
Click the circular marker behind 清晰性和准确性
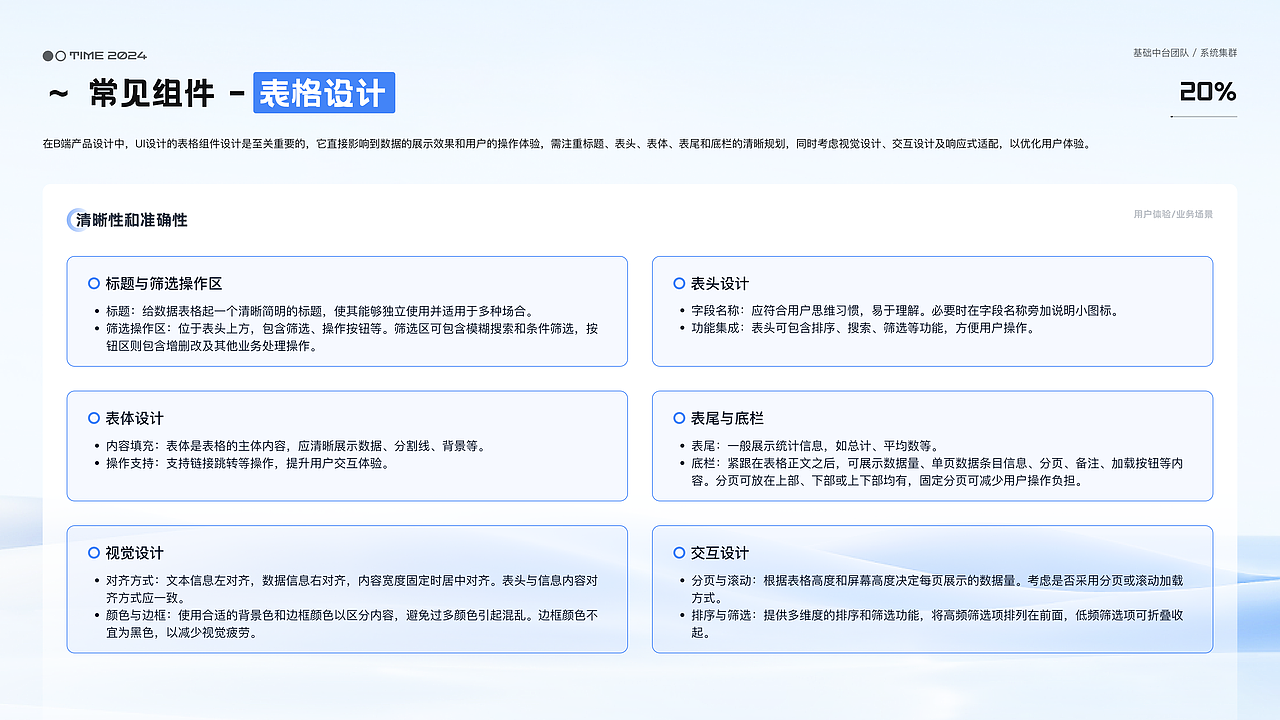pos(76,220)
